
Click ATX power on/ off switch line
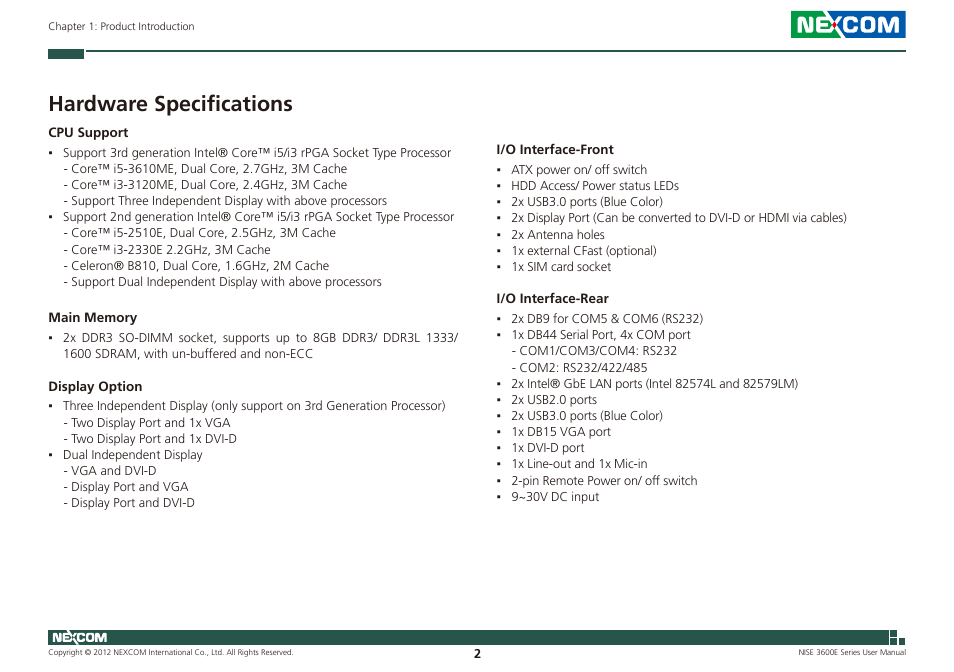click(579, 170)
